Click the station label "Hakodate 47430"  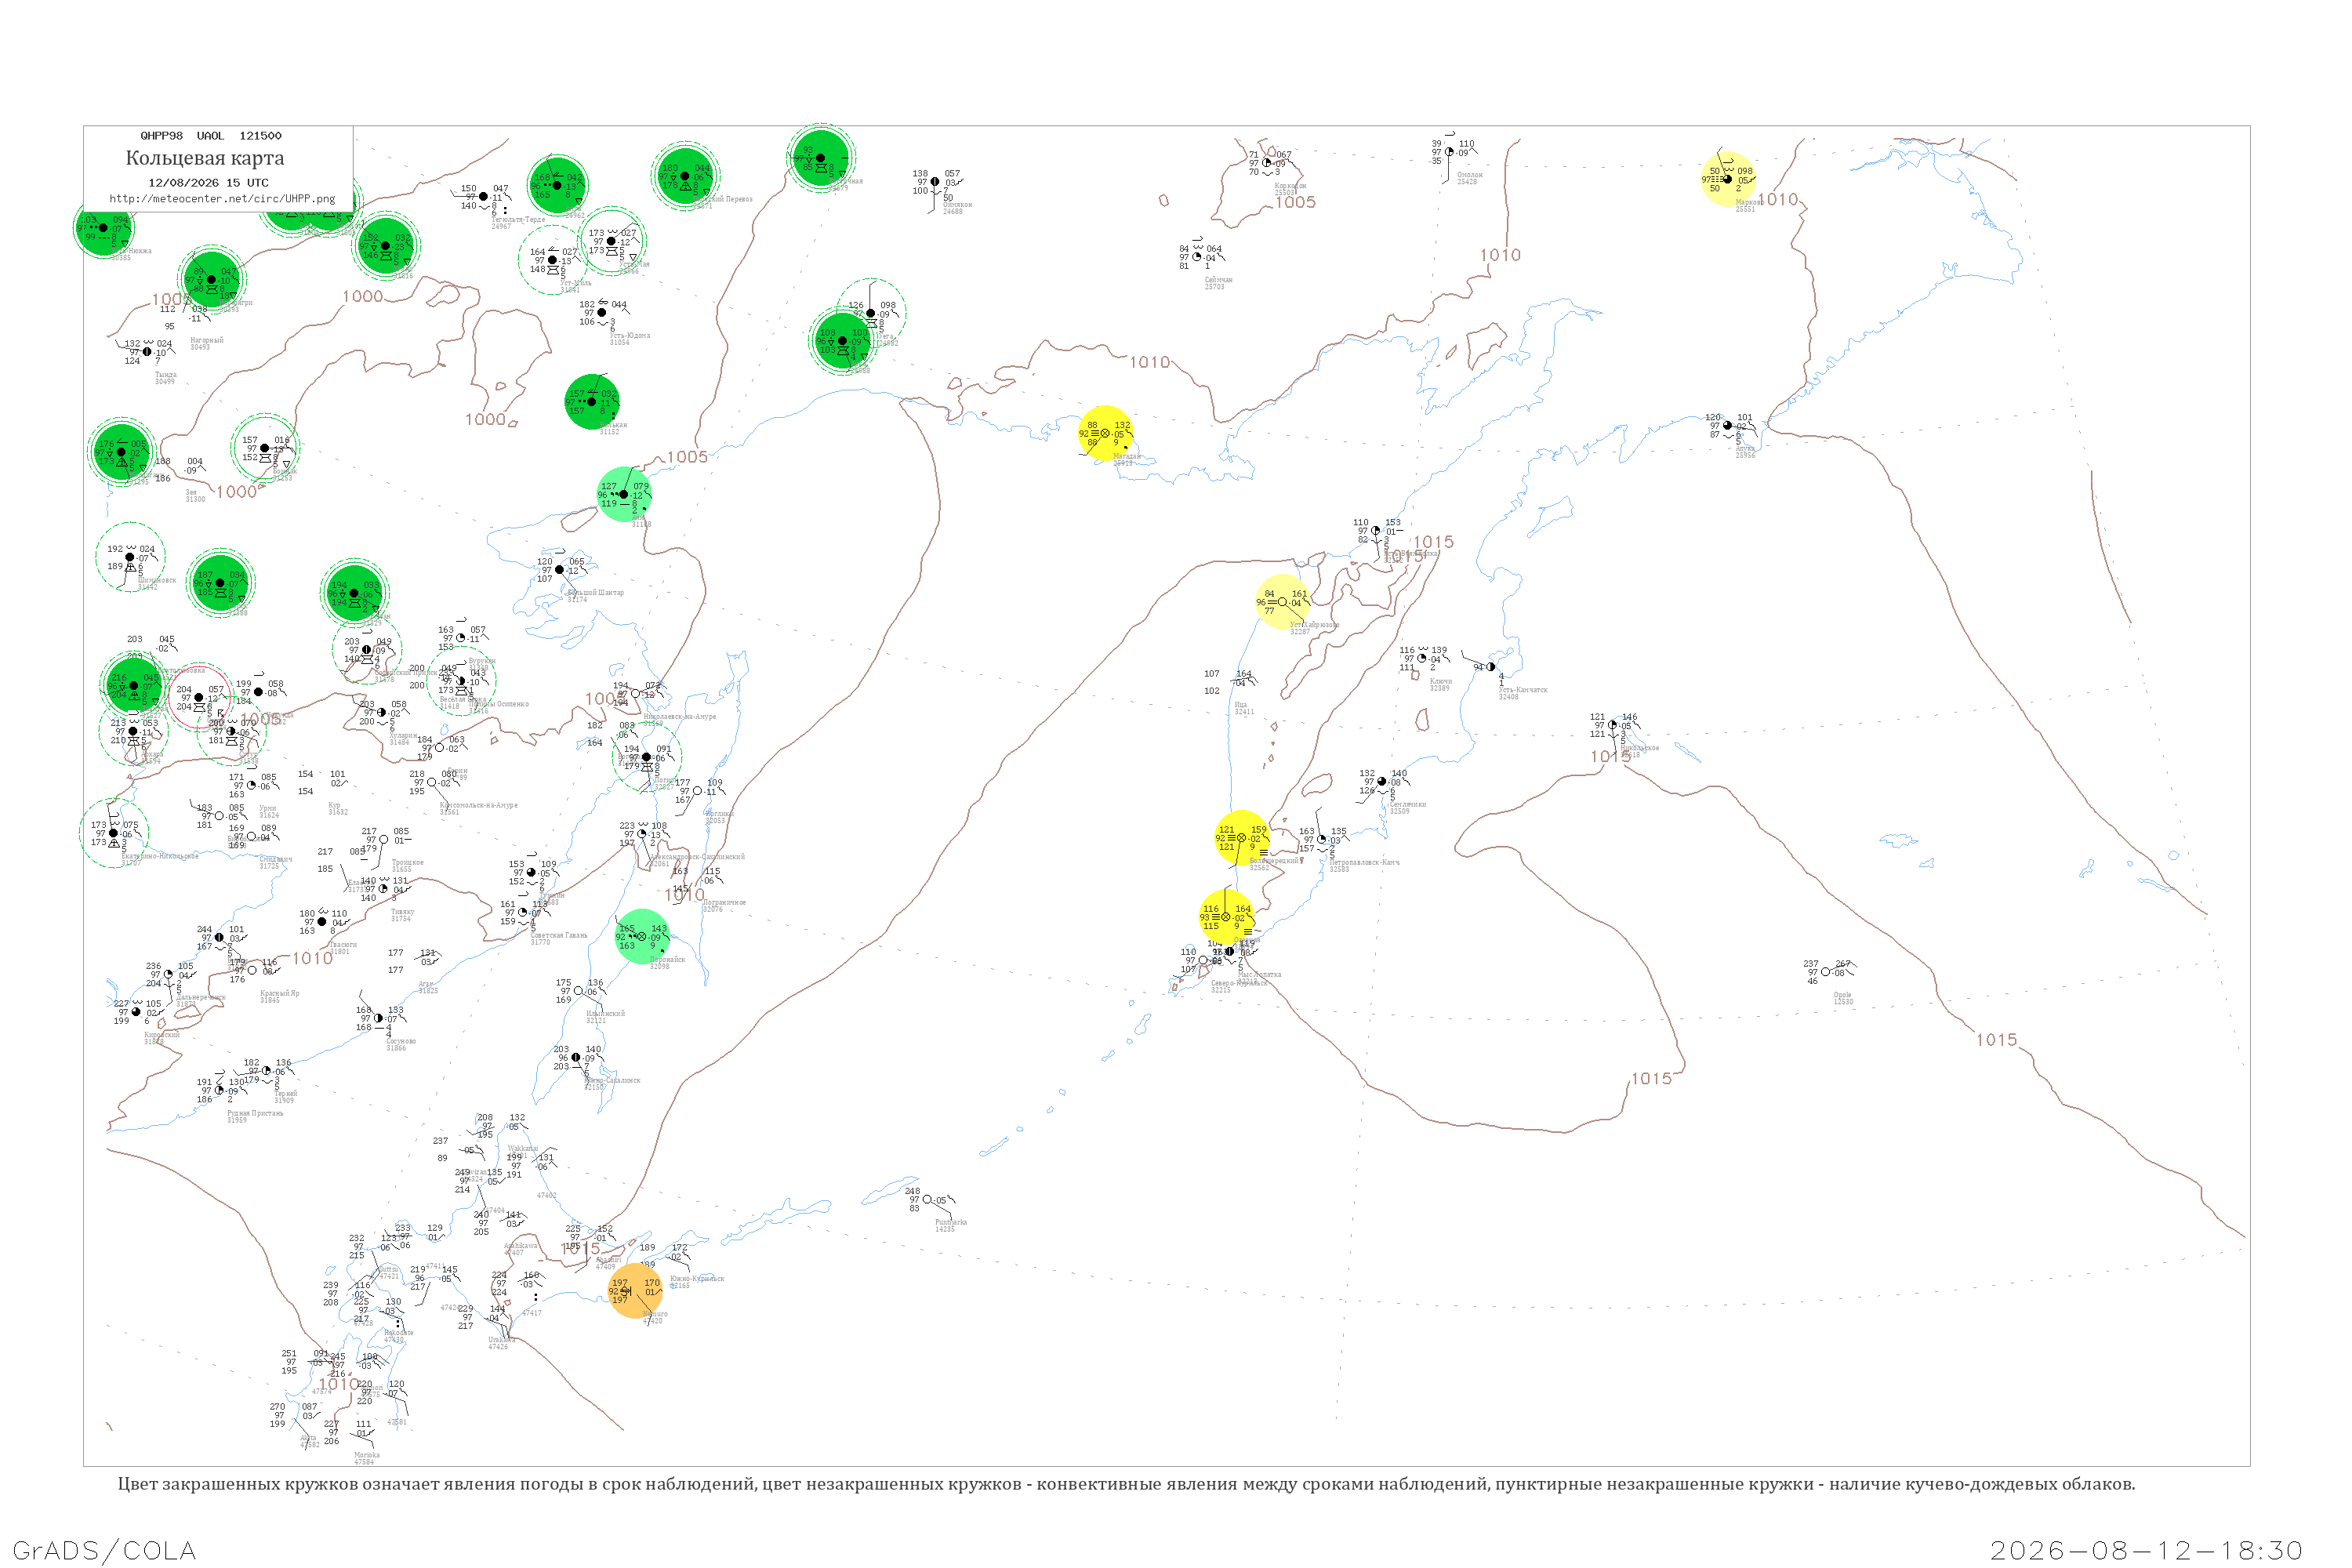click(x=398, y=1336)
